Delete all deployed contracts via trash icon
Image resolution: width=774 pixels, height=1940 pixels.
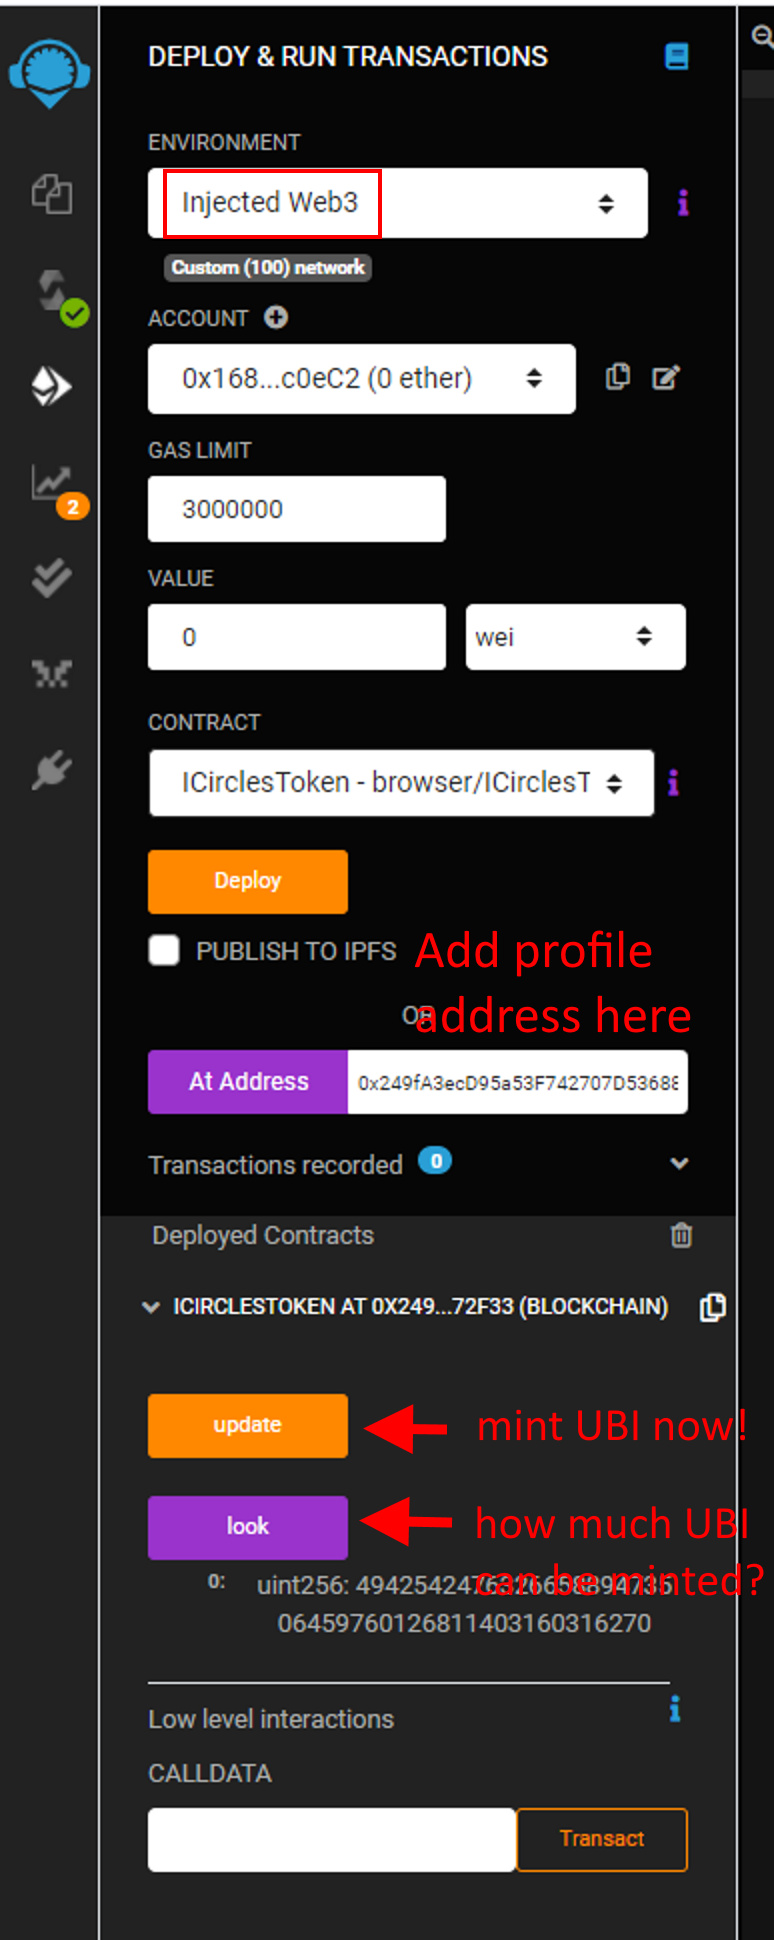click(681, 1235)
